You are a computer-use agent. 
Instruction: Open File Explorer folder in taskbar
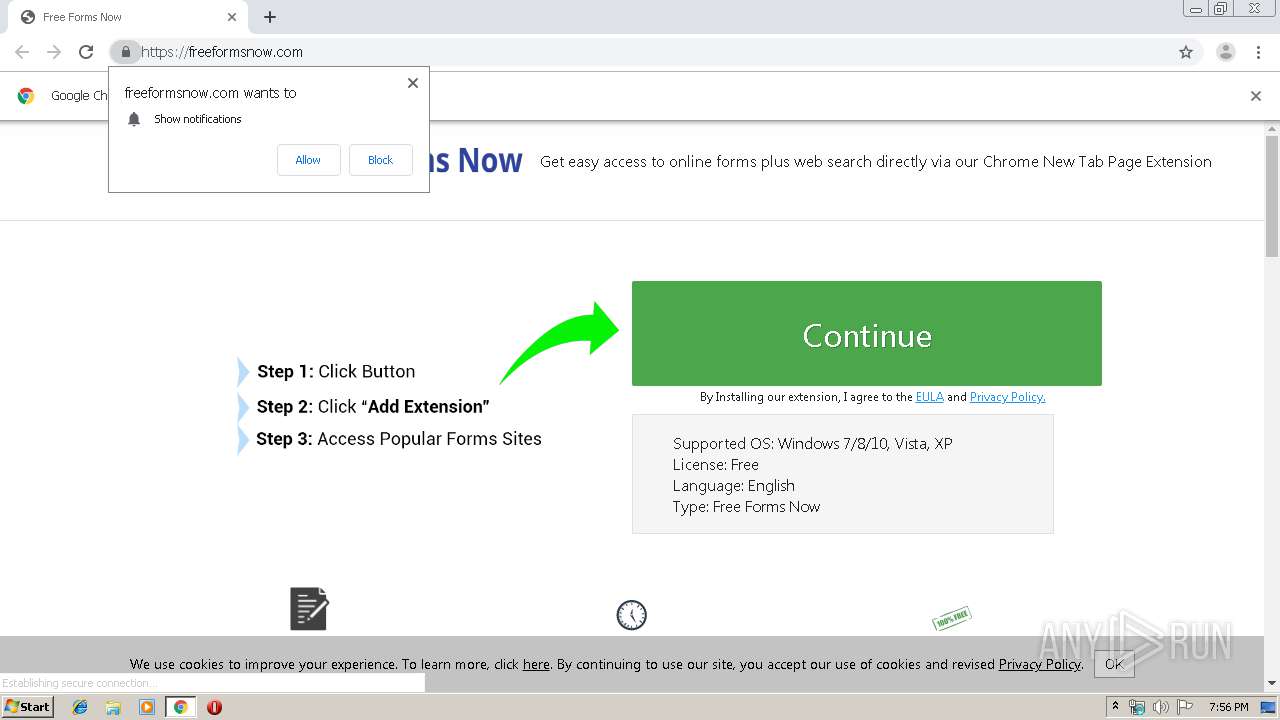coord(113,707)
